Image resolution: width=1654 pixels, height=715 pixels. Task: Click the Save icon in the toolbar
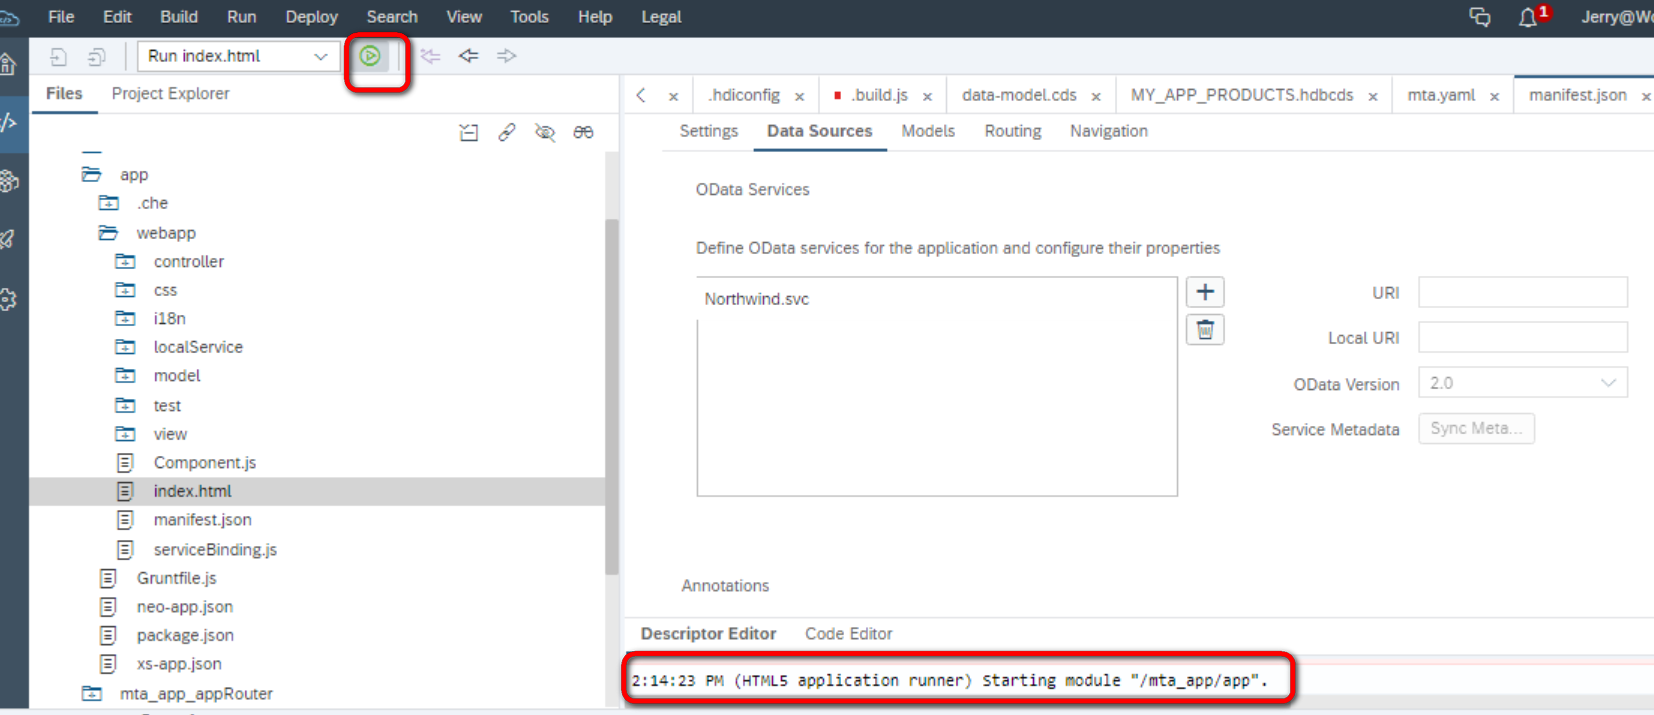[59, 57]
